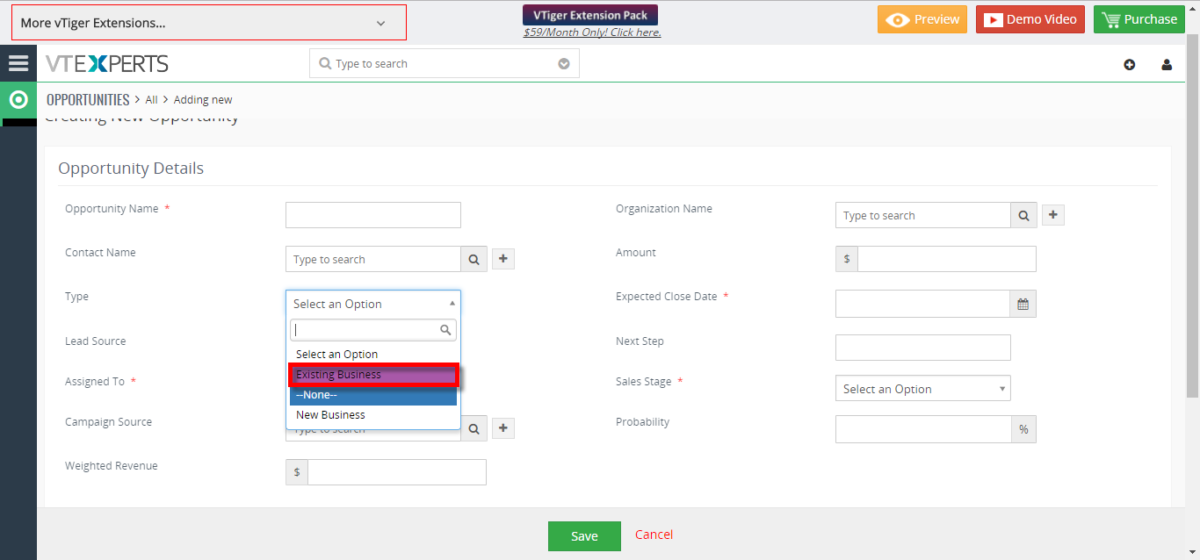Viewport: 1200px width, 560px height.
Task: Open the Sales Stage dropdown
Action: coord(922,388)
